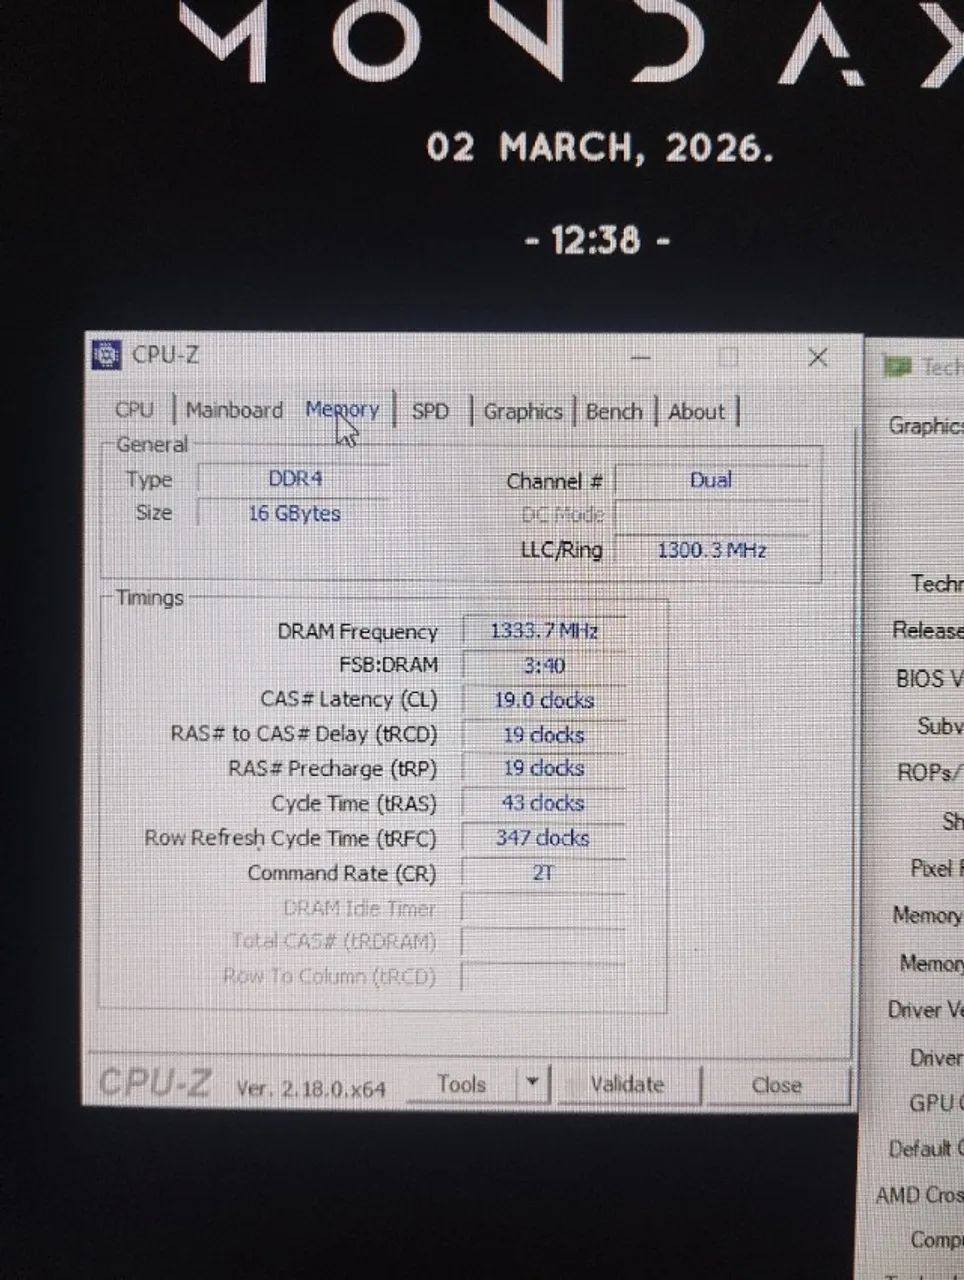Select the tRAS 43 clocks value
The image size is (964, 1280).
(544, 803)
